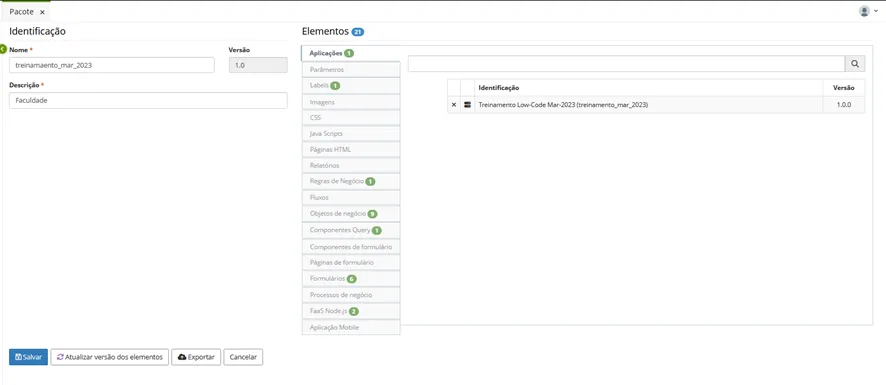The width and height of the screenshot is (886, 385).
Task: Open the CSS tab
Action: coord(351,118)
